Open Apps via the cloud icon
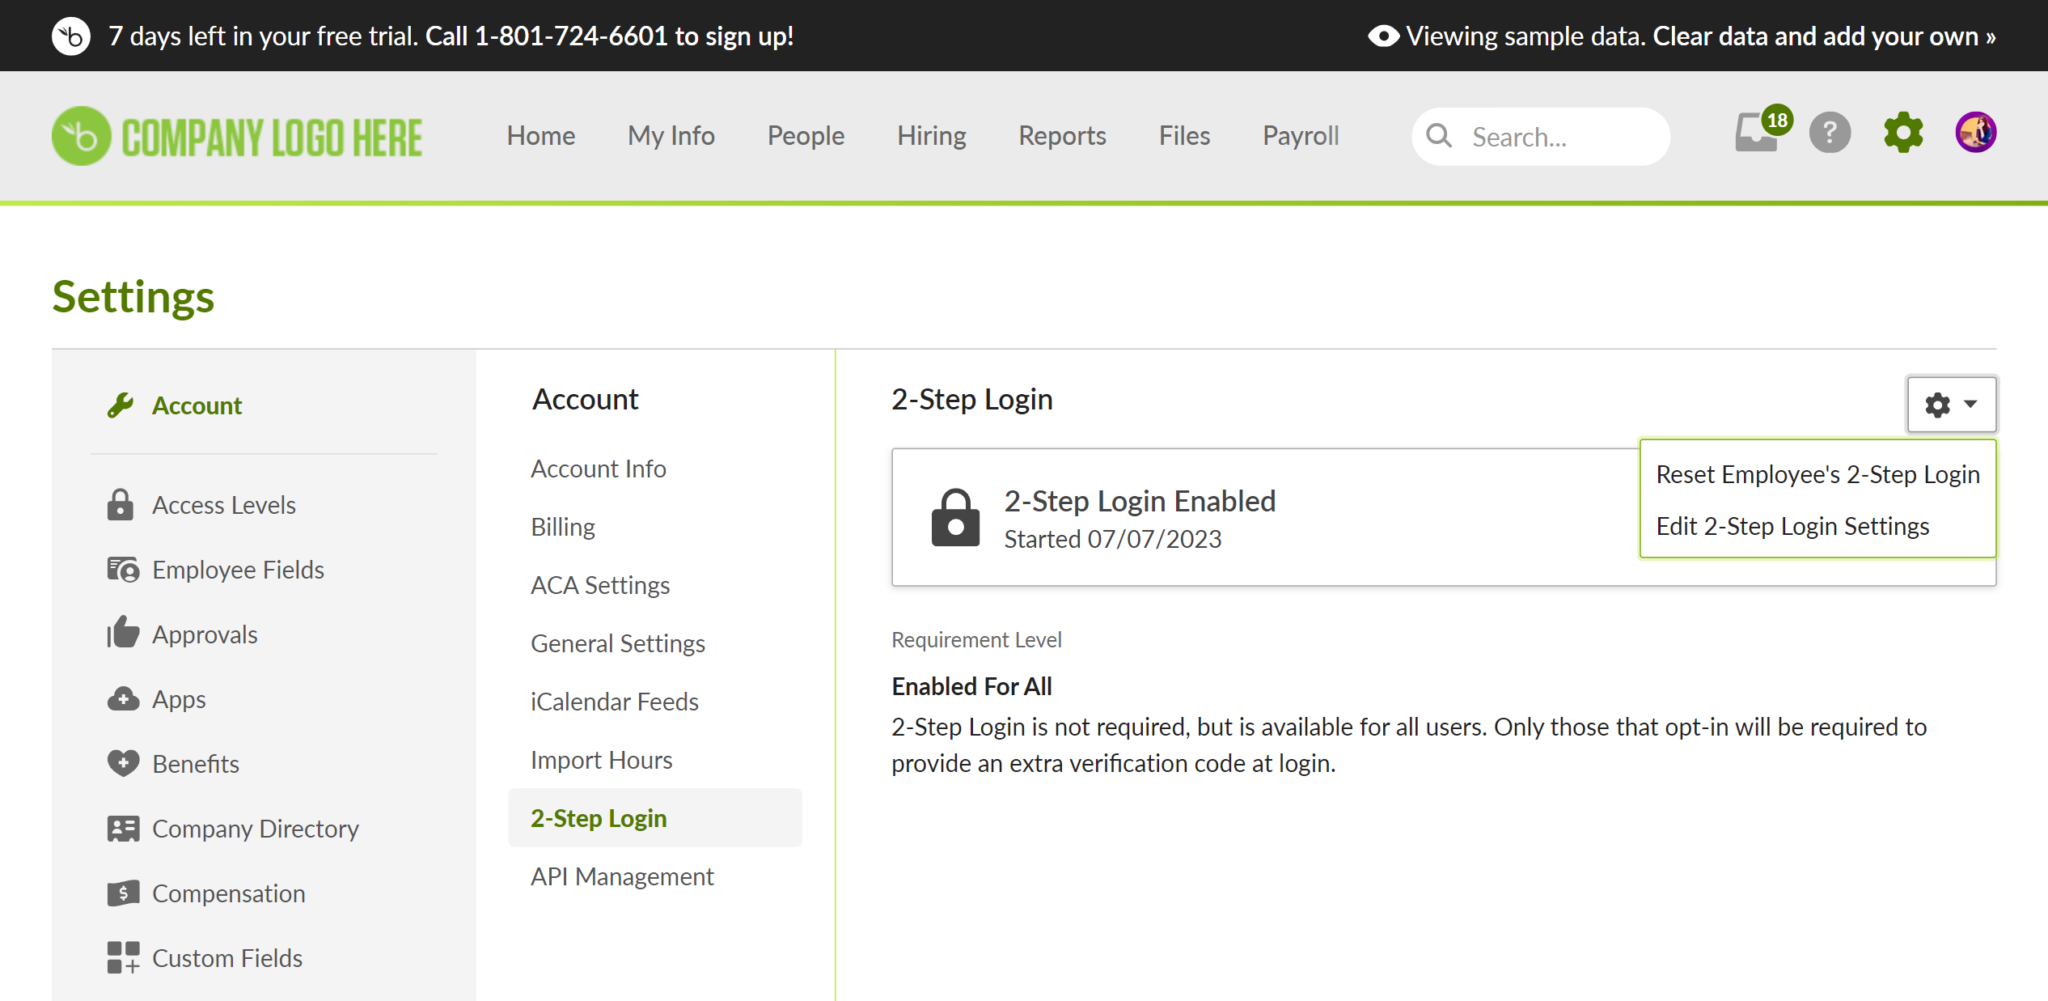This screenshot has width=2048, height=1001. (x=120, y=698)
